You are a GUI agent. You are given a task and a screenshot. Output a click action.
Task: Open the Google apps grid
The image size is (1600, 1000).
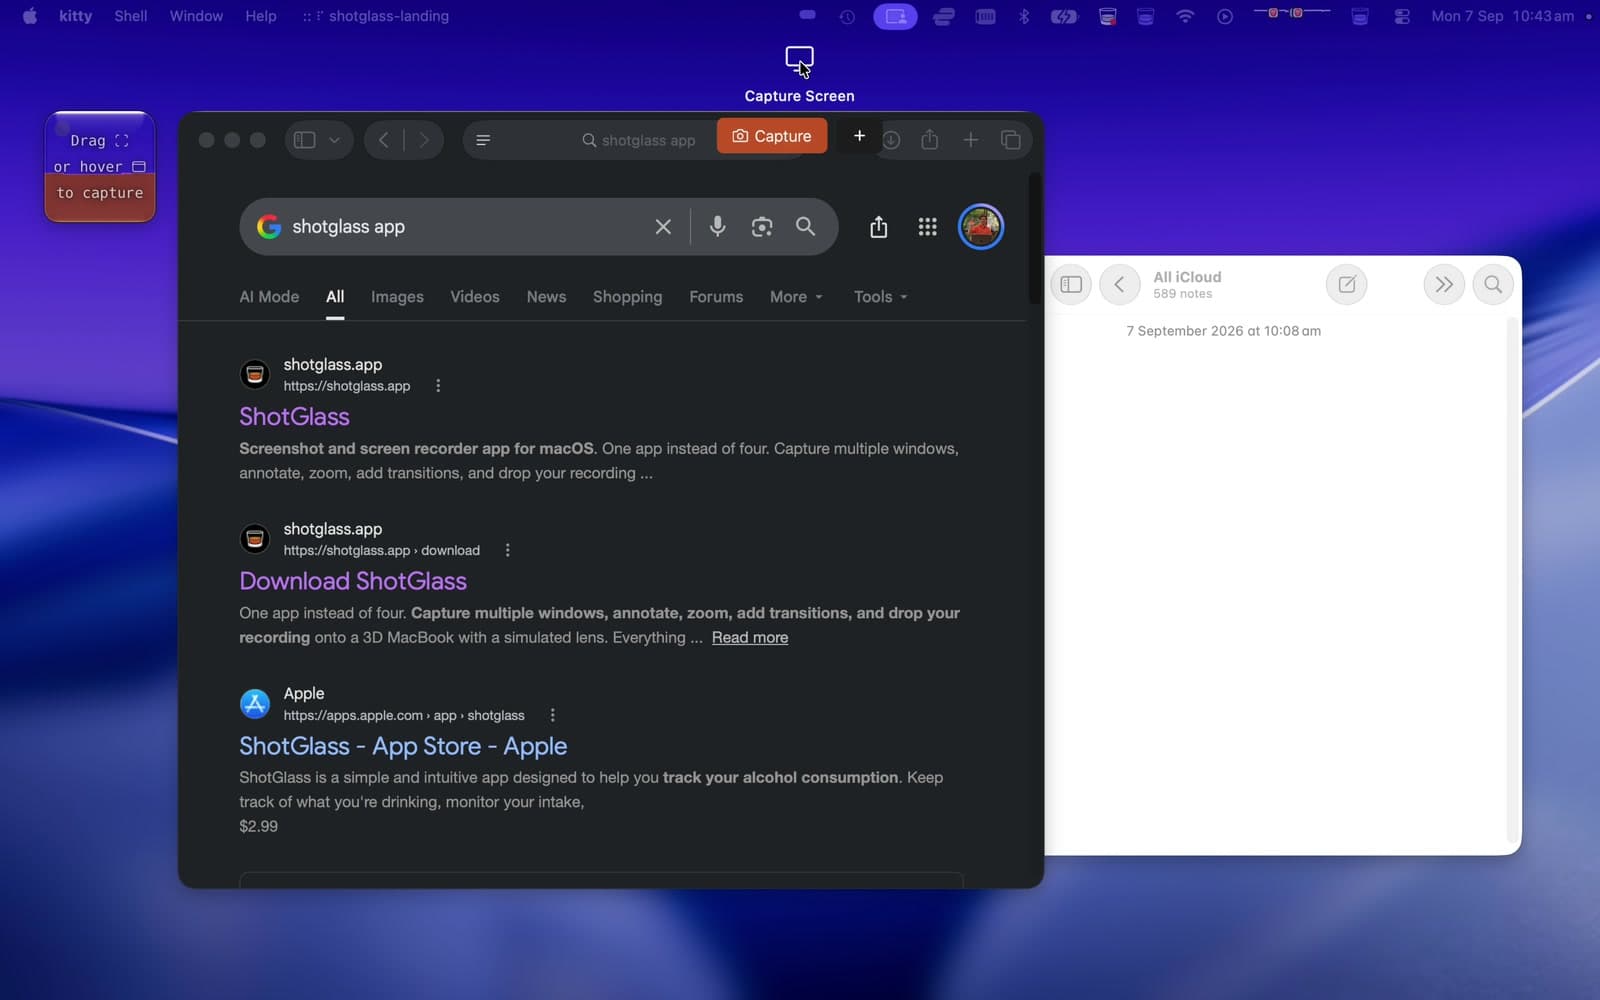[x=927, y=227]
